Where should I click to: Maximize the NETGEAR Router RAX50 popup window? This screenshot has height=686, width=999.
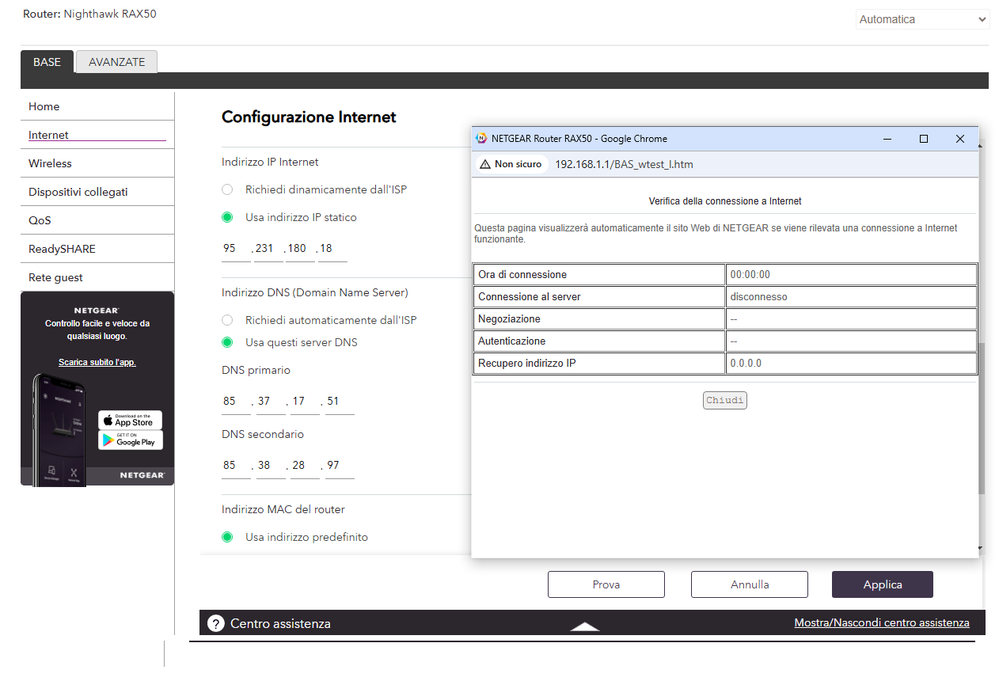click(x=923, y=139)
